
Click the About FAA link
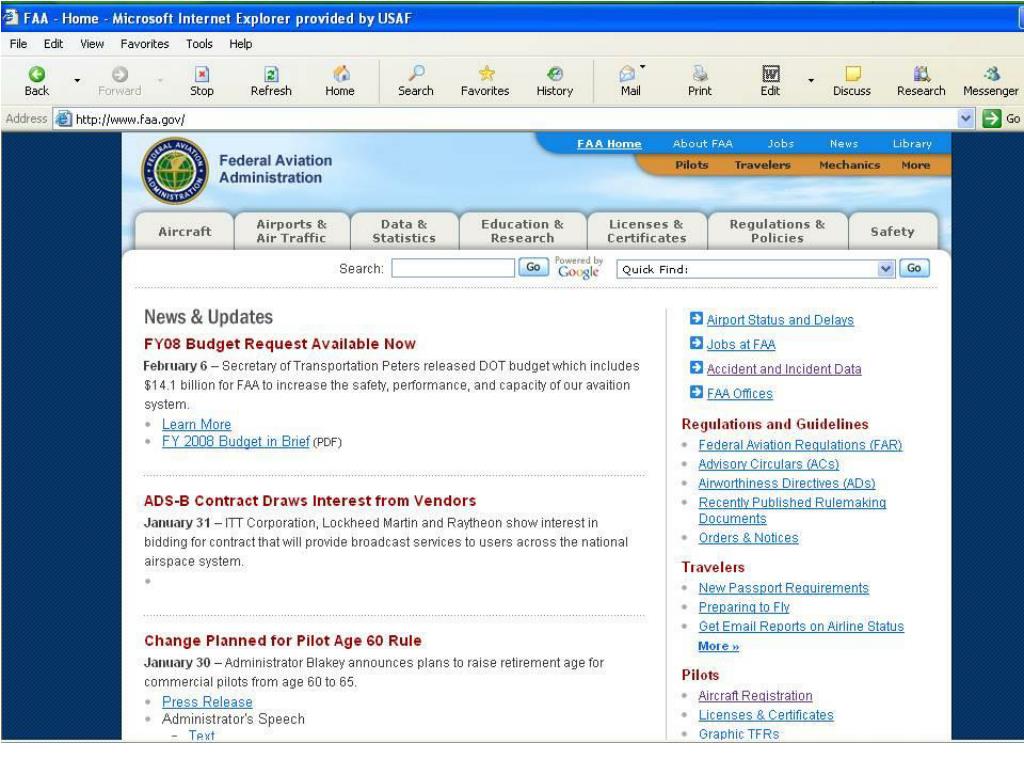703,144
